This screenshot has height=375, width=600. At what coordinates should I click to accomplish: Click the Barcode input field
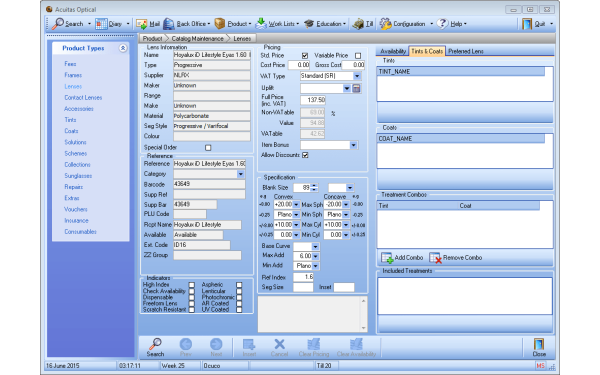point(209,184)
